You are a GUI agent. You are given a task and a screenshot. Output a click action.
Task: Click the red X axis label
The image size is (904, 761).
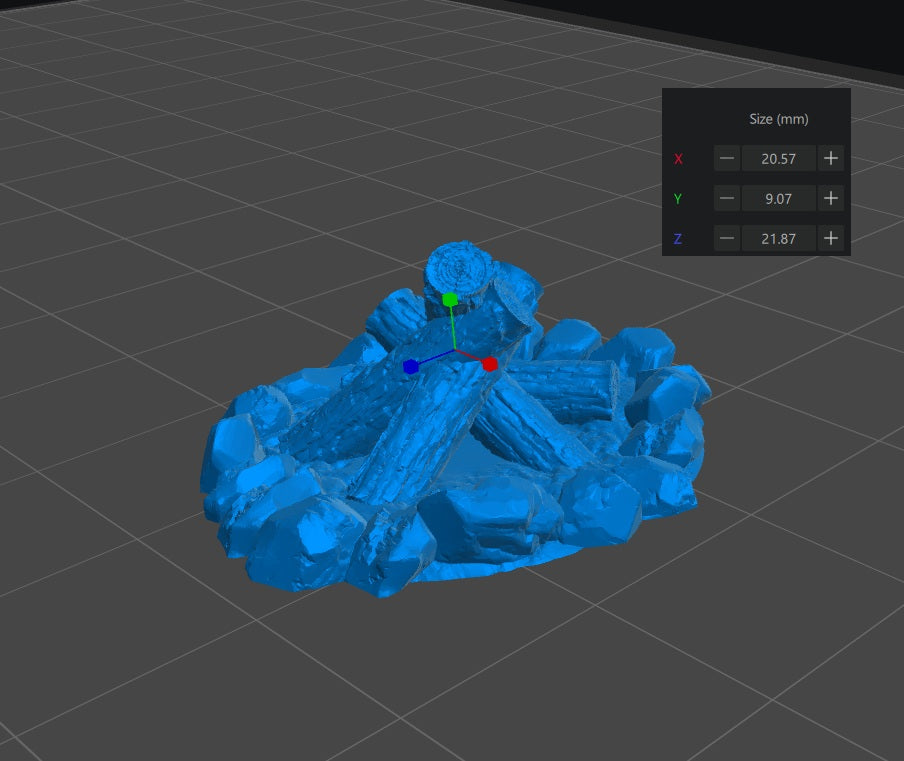[x=678, y=159]
